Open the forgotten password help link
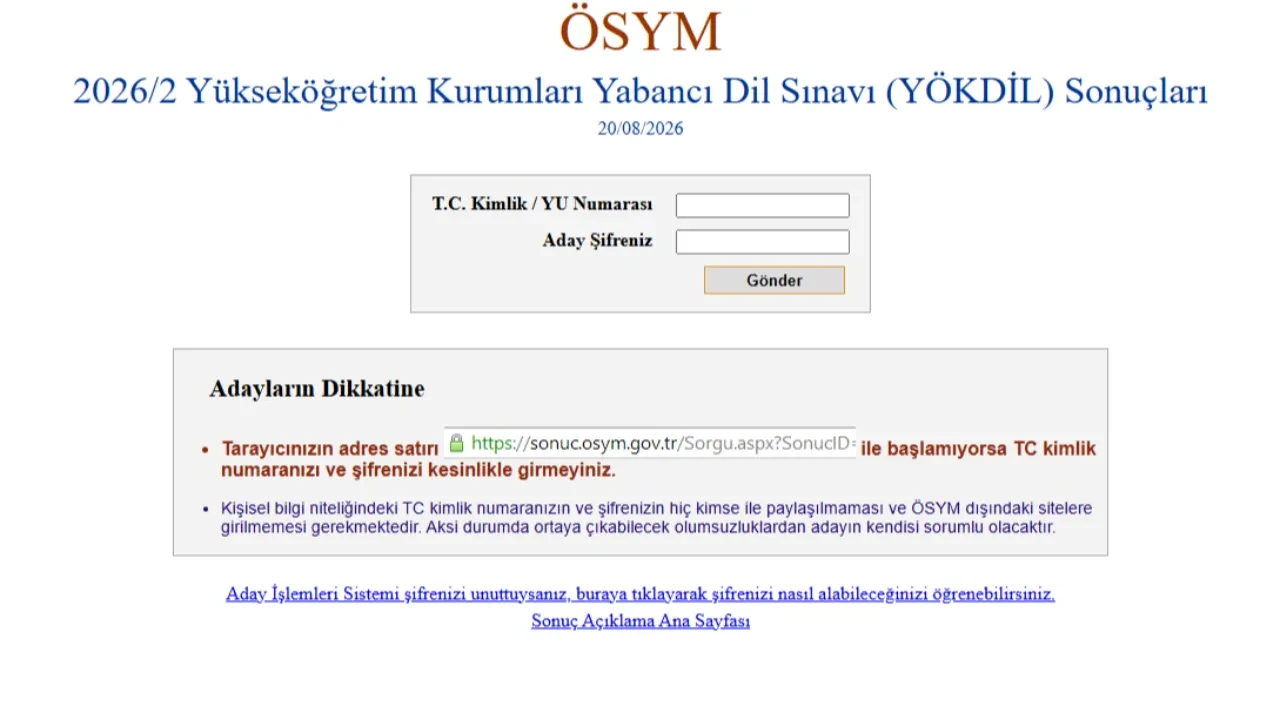 click(640, 594)
